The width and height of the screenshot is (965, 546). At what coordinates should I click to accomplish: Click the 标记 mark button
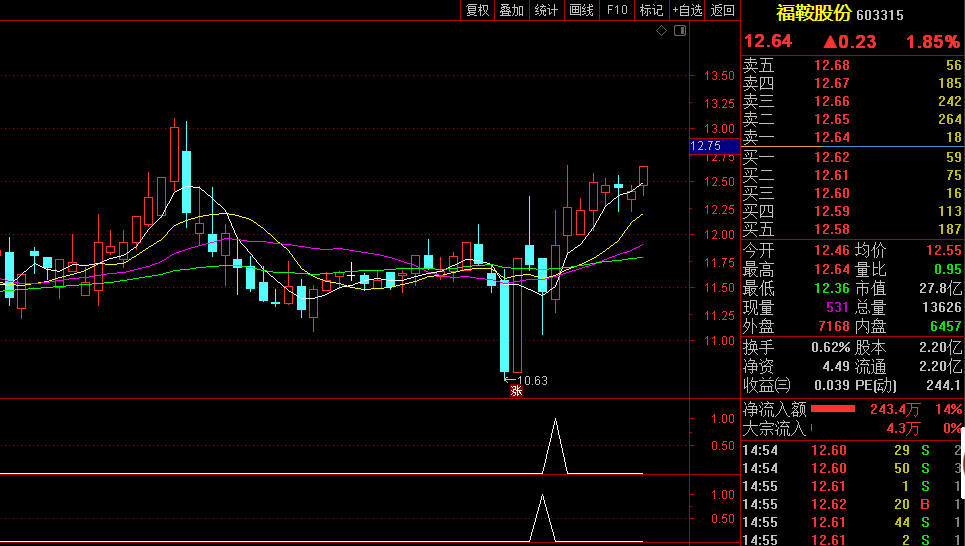(x=651, y=10)
